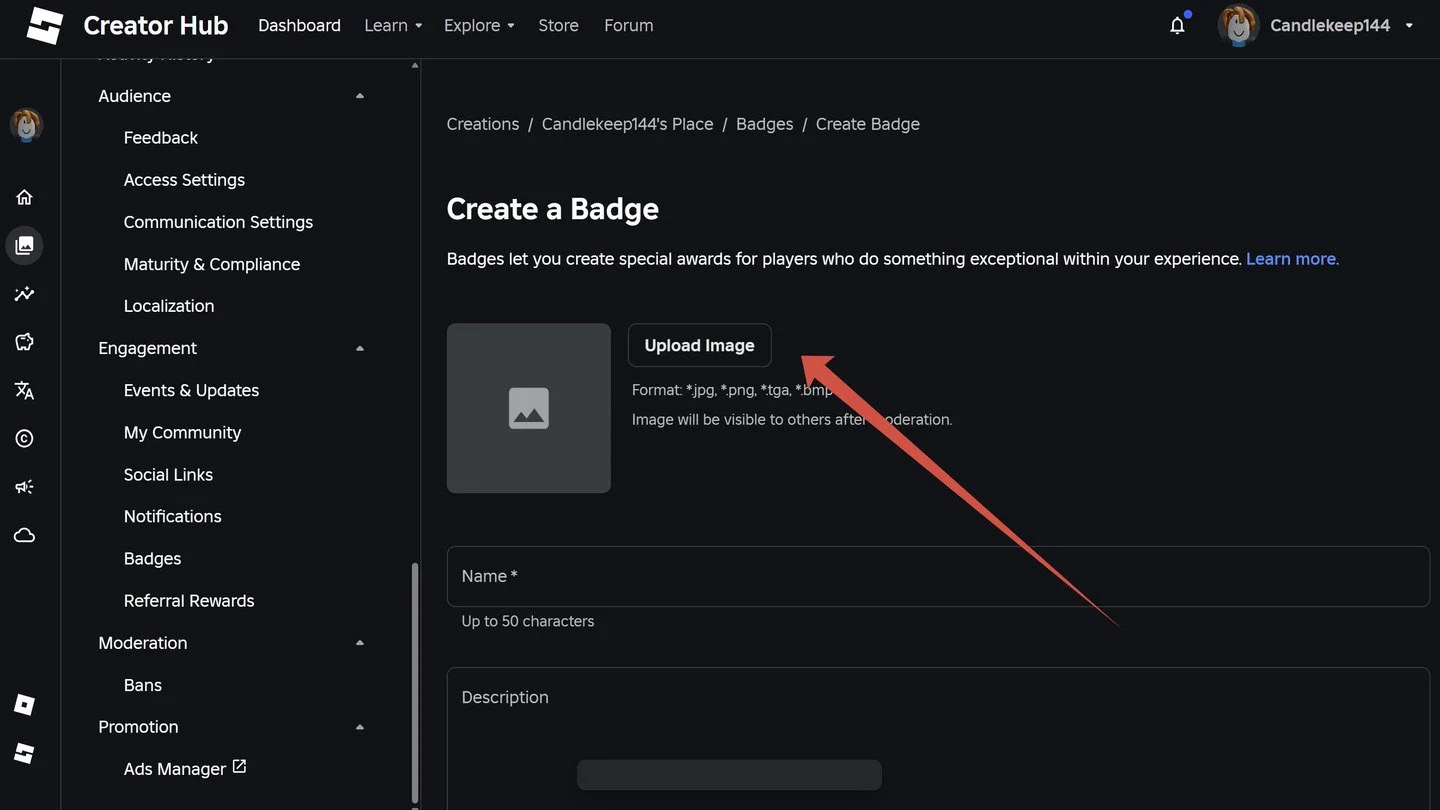This screenshot has width=1440, height=810.
Task: Click the external link icon beside Ads Manager
Action: click(239, 767)
